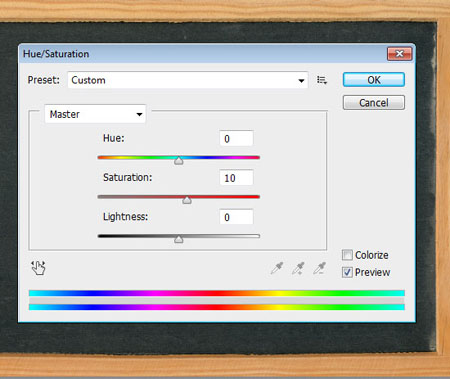Open the preset options menu icon
This screenshot has width=450, height=379.
pos(322,80)
